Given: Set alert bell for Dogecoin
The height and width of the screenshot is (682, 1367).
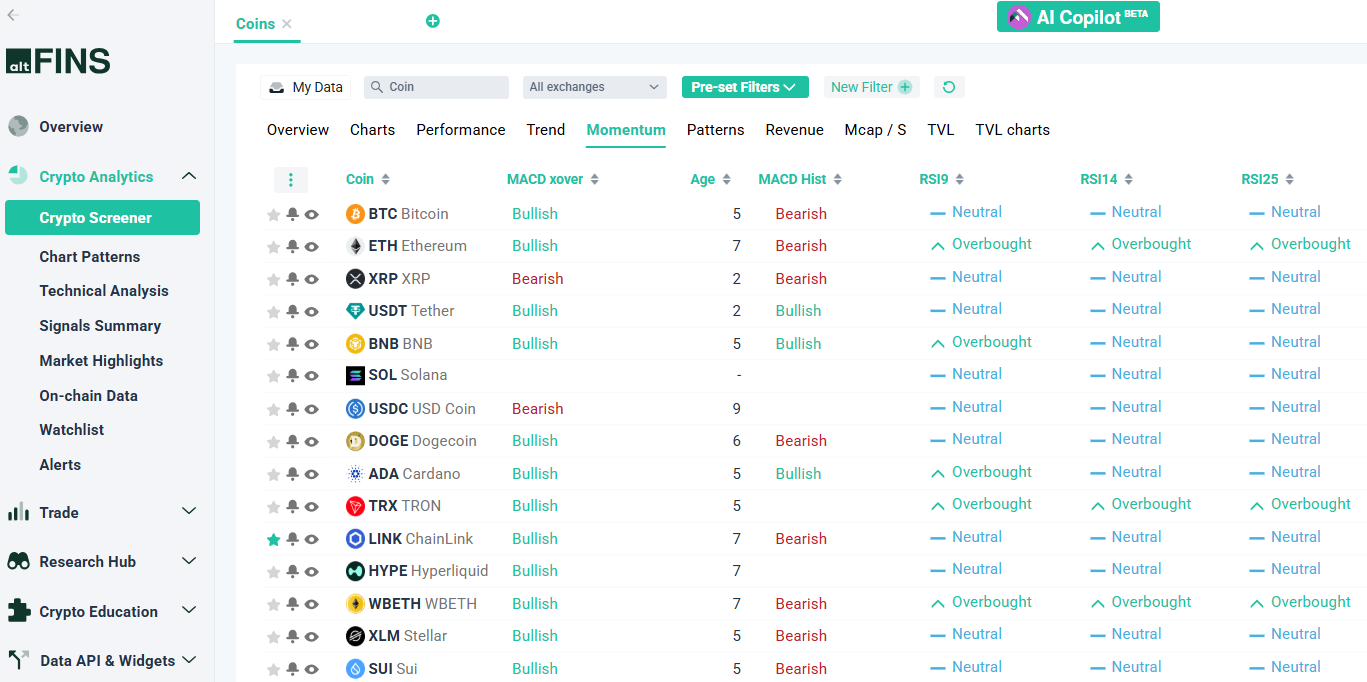Looking at the screenshot, I should click(292, 441).
